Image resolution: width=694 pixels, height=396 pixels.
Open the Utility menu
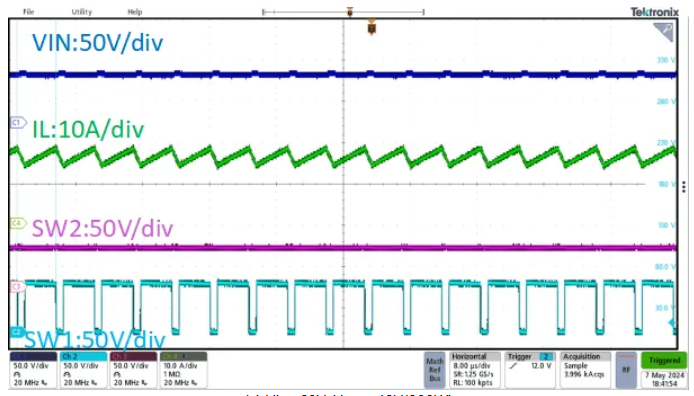[82, 12]
